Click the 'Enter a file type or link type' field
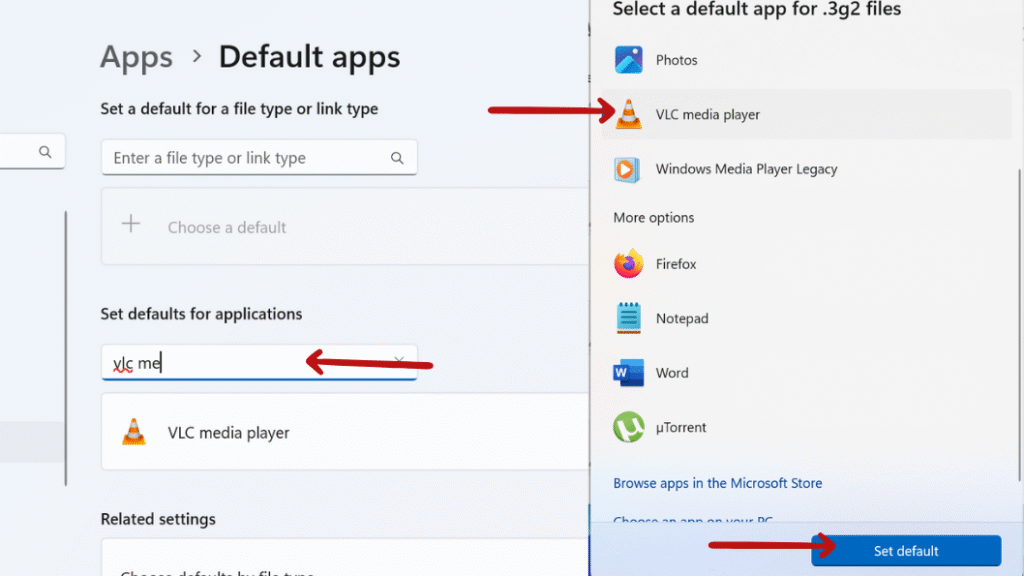Image resolution: width=1024 pixels, height=576 pixels. pyautogui.click(x=259, y=157)
